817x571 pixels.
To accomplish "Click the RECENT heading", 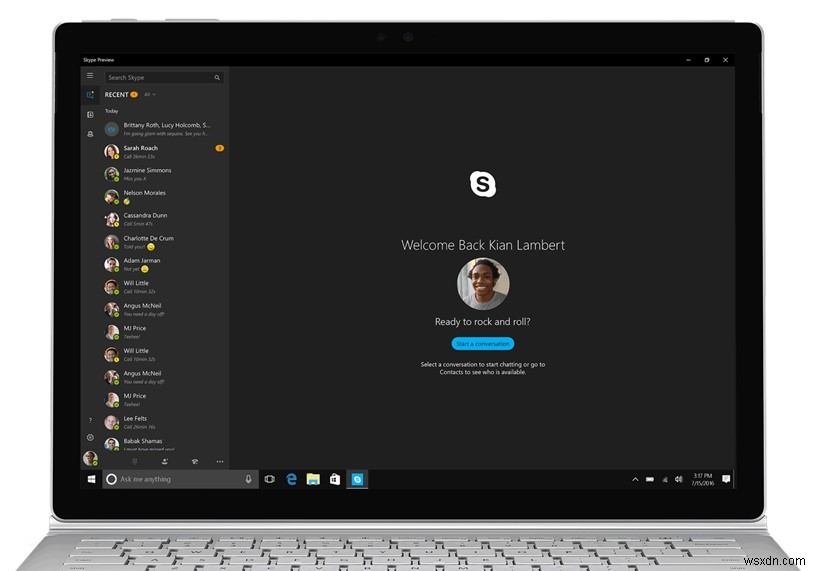I will tap(116, 95).
